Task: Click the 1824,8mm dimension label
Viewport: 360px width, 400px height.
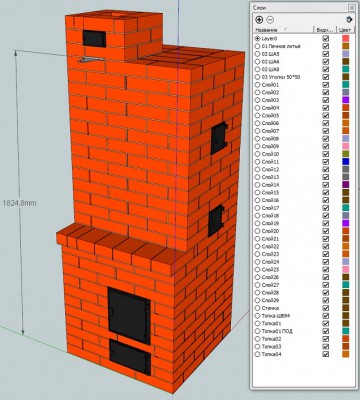Action: [x=19, y=203]
